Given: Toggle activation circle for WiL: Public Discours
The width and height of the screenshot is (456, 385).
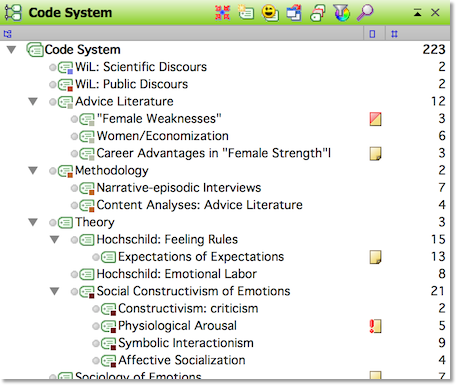Looking at the screenshot, I should click(53, 85).
